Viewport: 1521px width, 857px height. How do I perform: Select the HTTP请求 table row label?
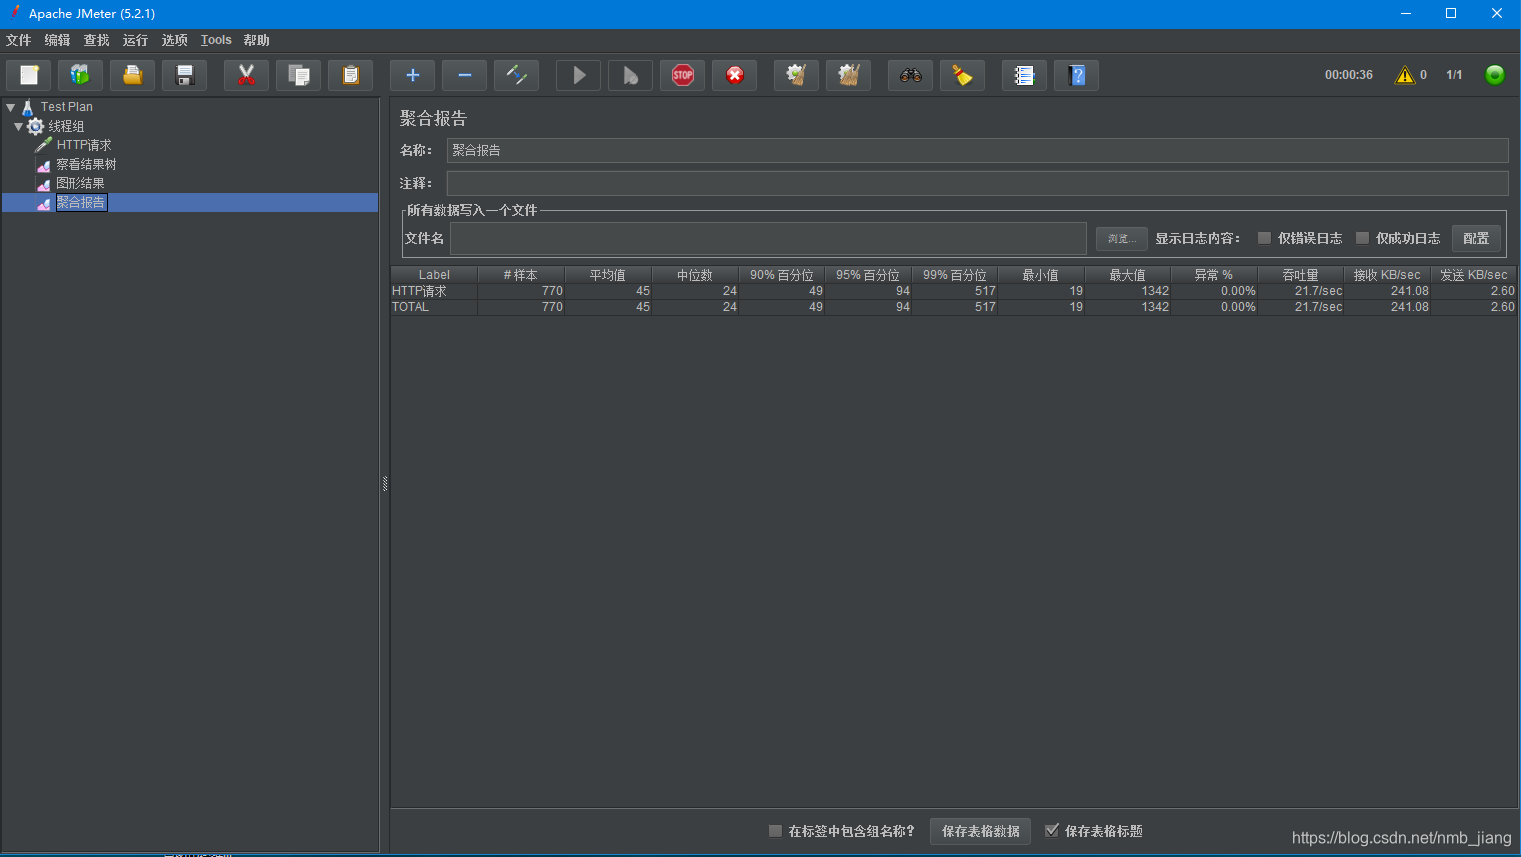point(419,291)
